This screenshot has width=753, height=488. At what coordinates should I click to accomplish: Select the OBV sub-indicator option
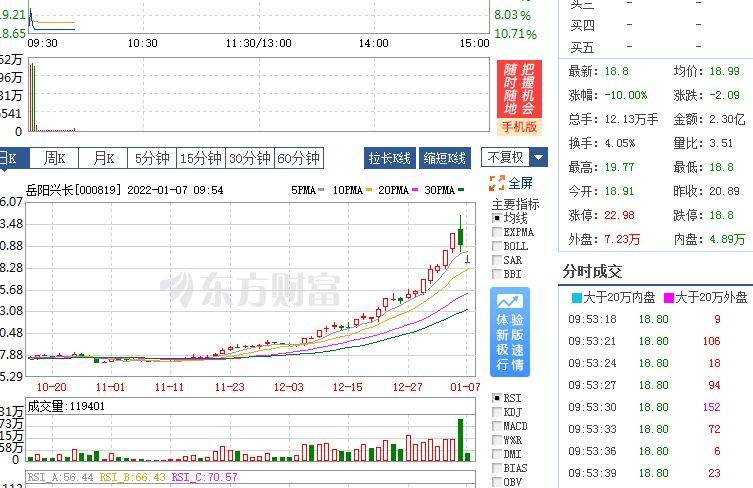[x=497, y=482]
